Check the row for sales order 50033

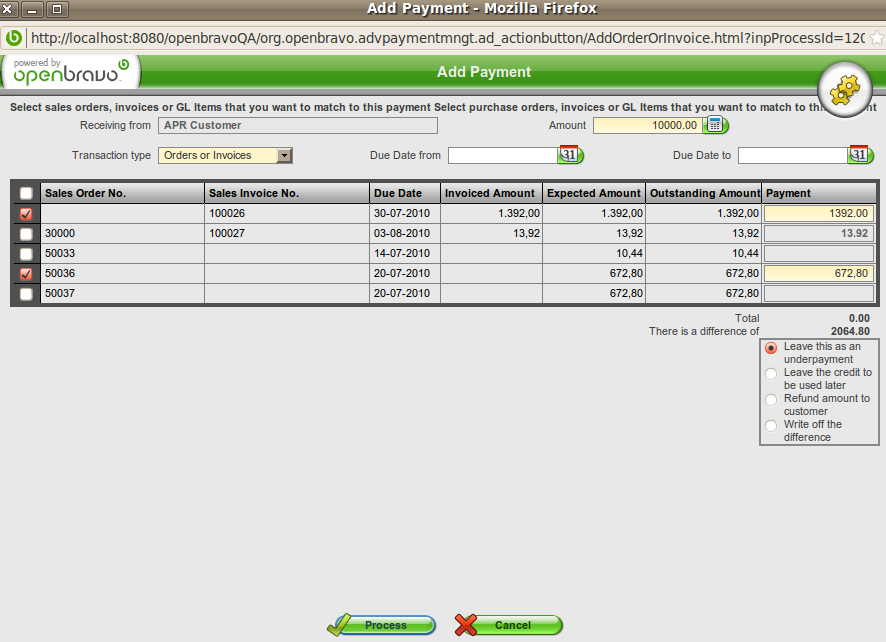click(26, 253)
